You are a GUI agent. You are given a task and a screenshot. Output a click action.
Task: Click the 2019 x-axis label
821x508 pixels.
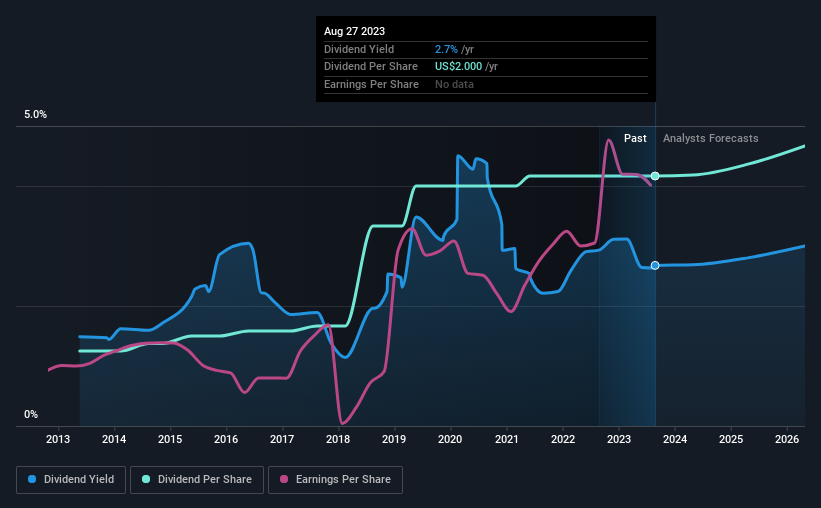tap(394, 439)
